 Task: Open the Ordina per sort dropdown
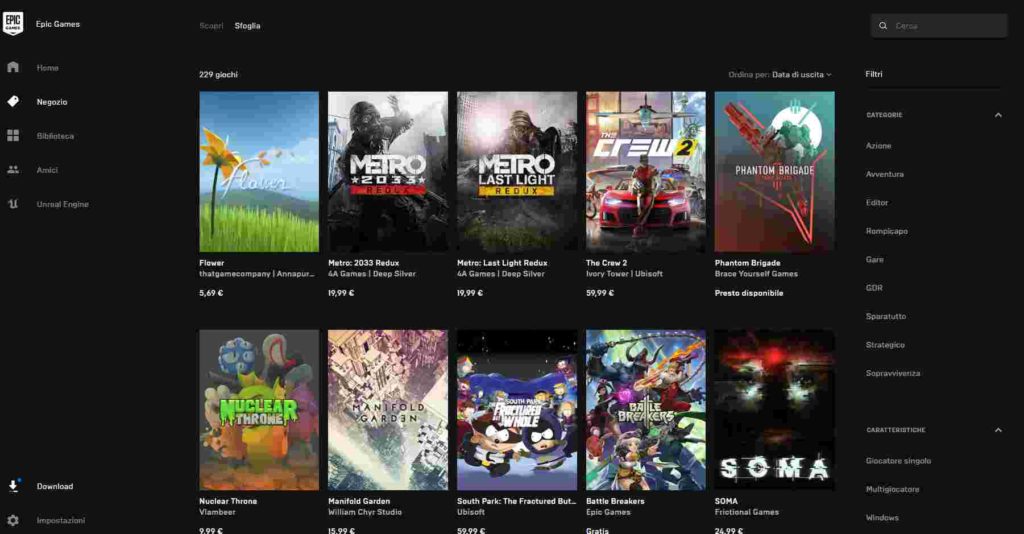780,74
